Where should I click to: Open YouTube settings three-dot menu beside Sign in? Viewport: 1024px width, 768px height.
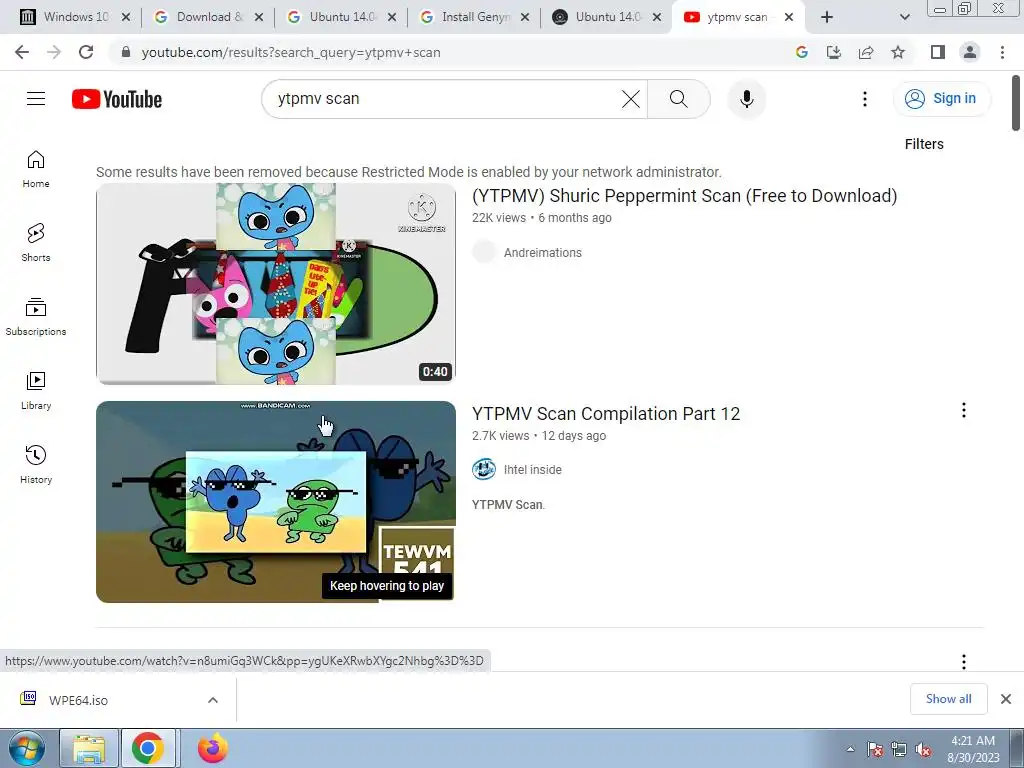click(865, 99)
